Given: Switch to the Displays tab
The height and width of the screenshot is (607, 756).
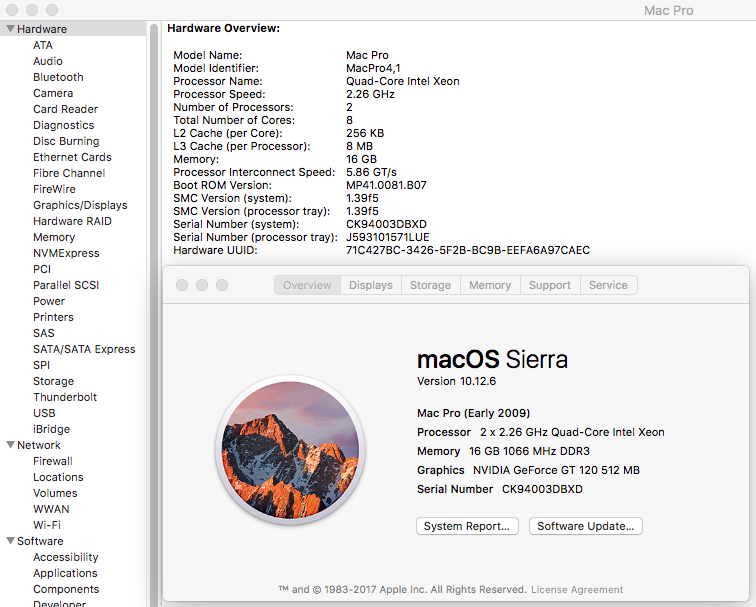Looking at the screenshot, I should pyautogui.click(x=370, y=285).
